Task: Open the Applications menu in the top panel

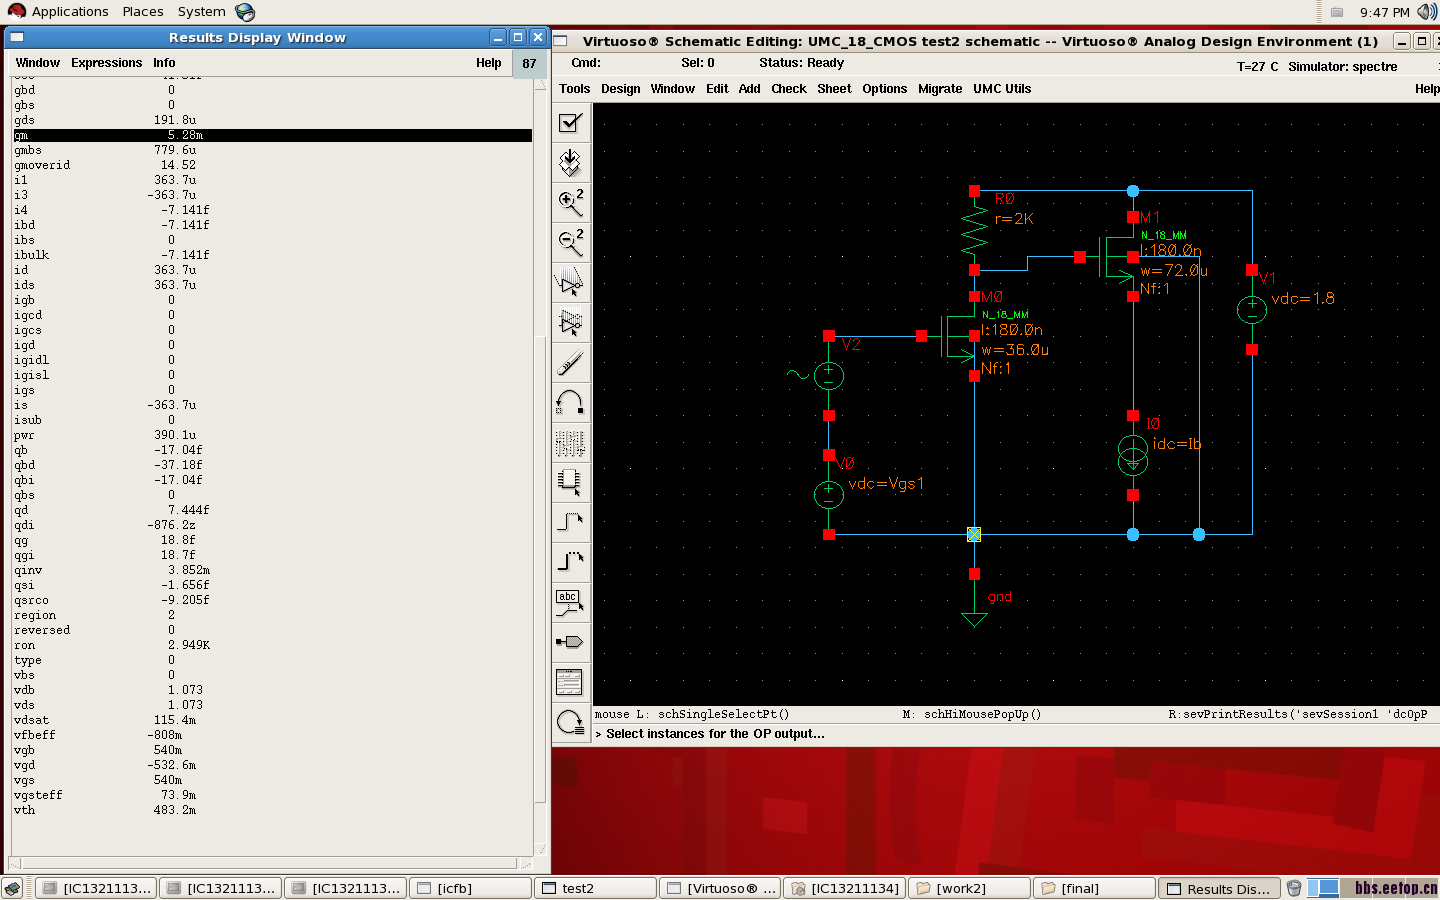Action: pyautogui.click(x=69, y=12)
